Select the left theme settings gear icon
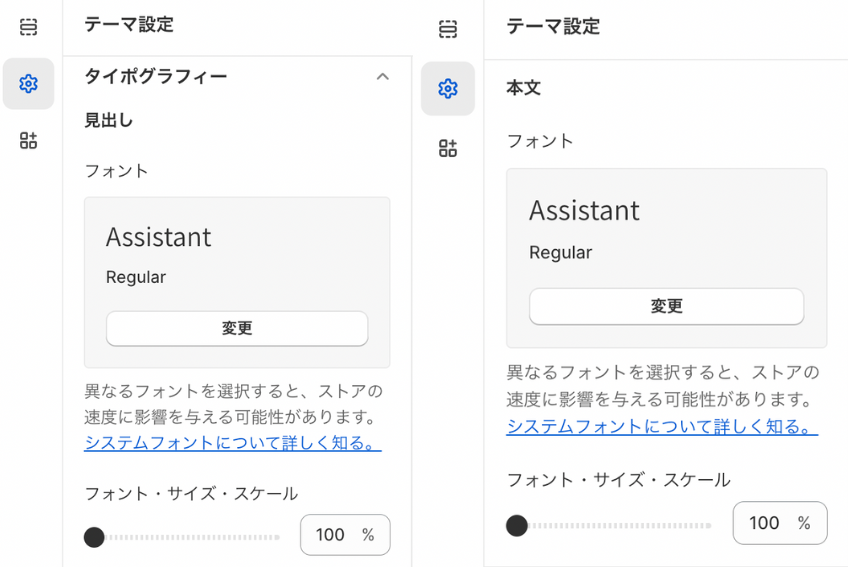This screenshot has width=848, height=567. tap(28, 84)
